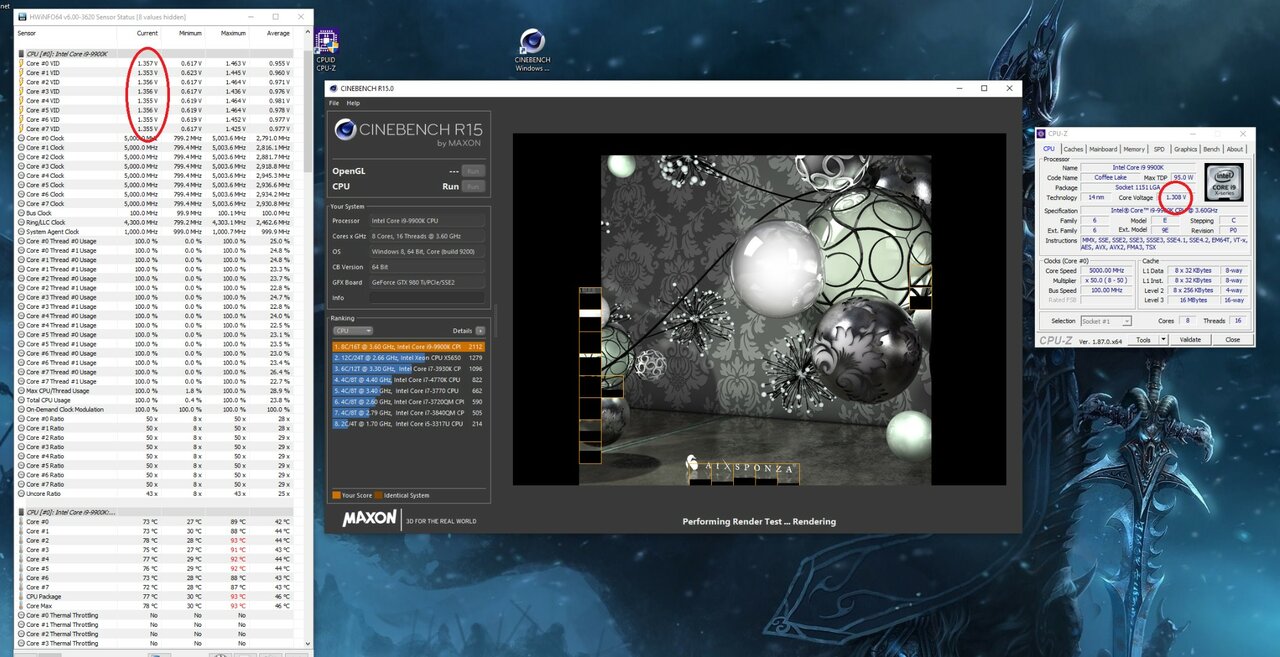Select the Xeon X5650 1279 ranking entry
Screen dimensions: 1280x657
pyautogui.click(x=409, y=357)
